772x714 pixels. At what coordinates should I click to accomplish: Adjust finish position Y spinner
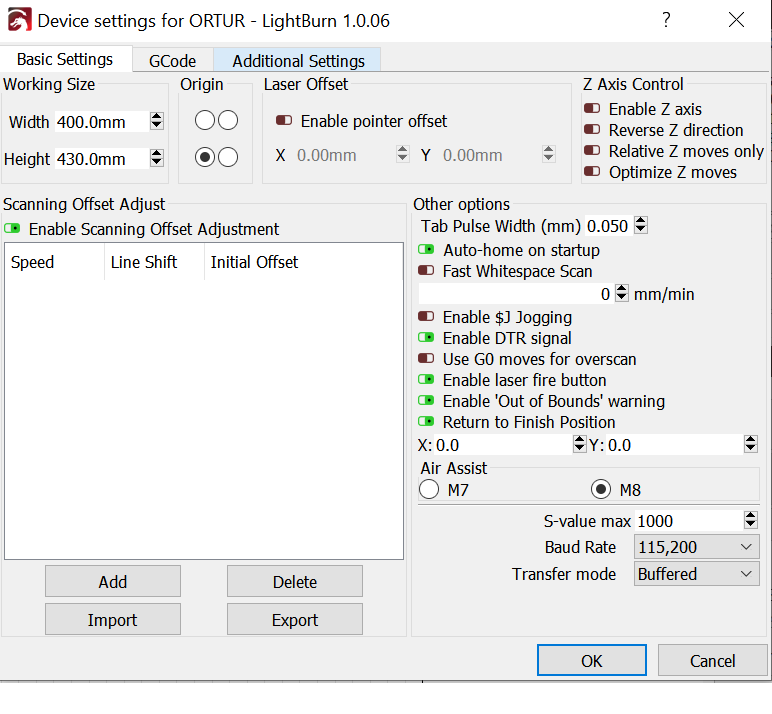pyautogui.click(x=751, y=444)
